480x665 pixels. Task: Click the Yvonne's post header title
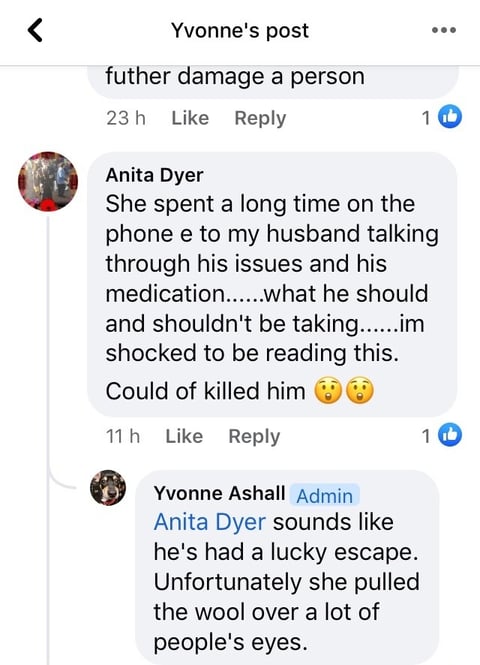pyautogui.click(x=240, y=31)
